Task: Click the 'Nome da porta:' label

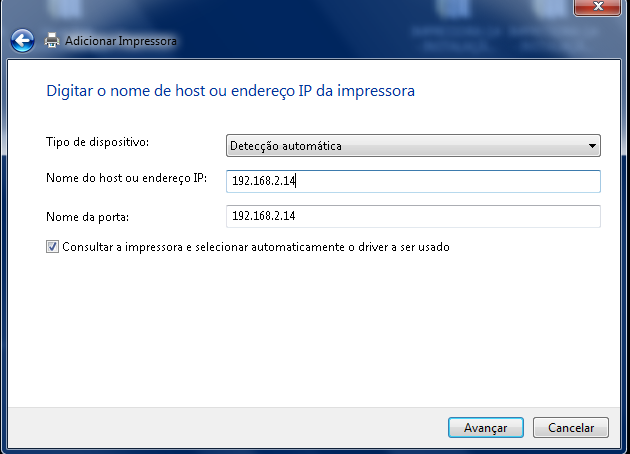Action: [88, 217]
